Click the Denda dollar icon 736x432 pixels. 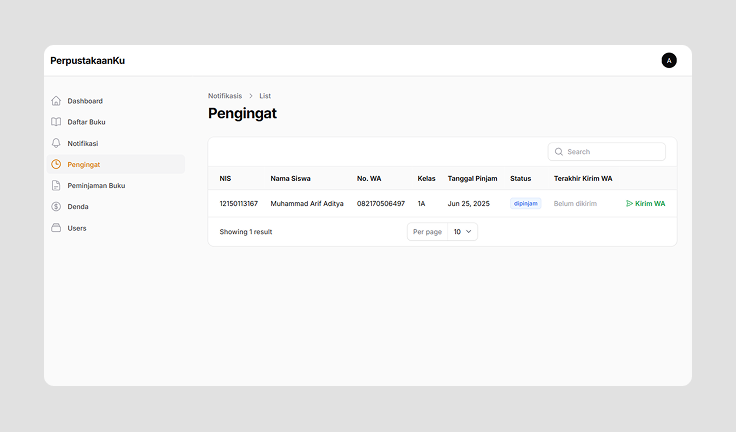56,207
